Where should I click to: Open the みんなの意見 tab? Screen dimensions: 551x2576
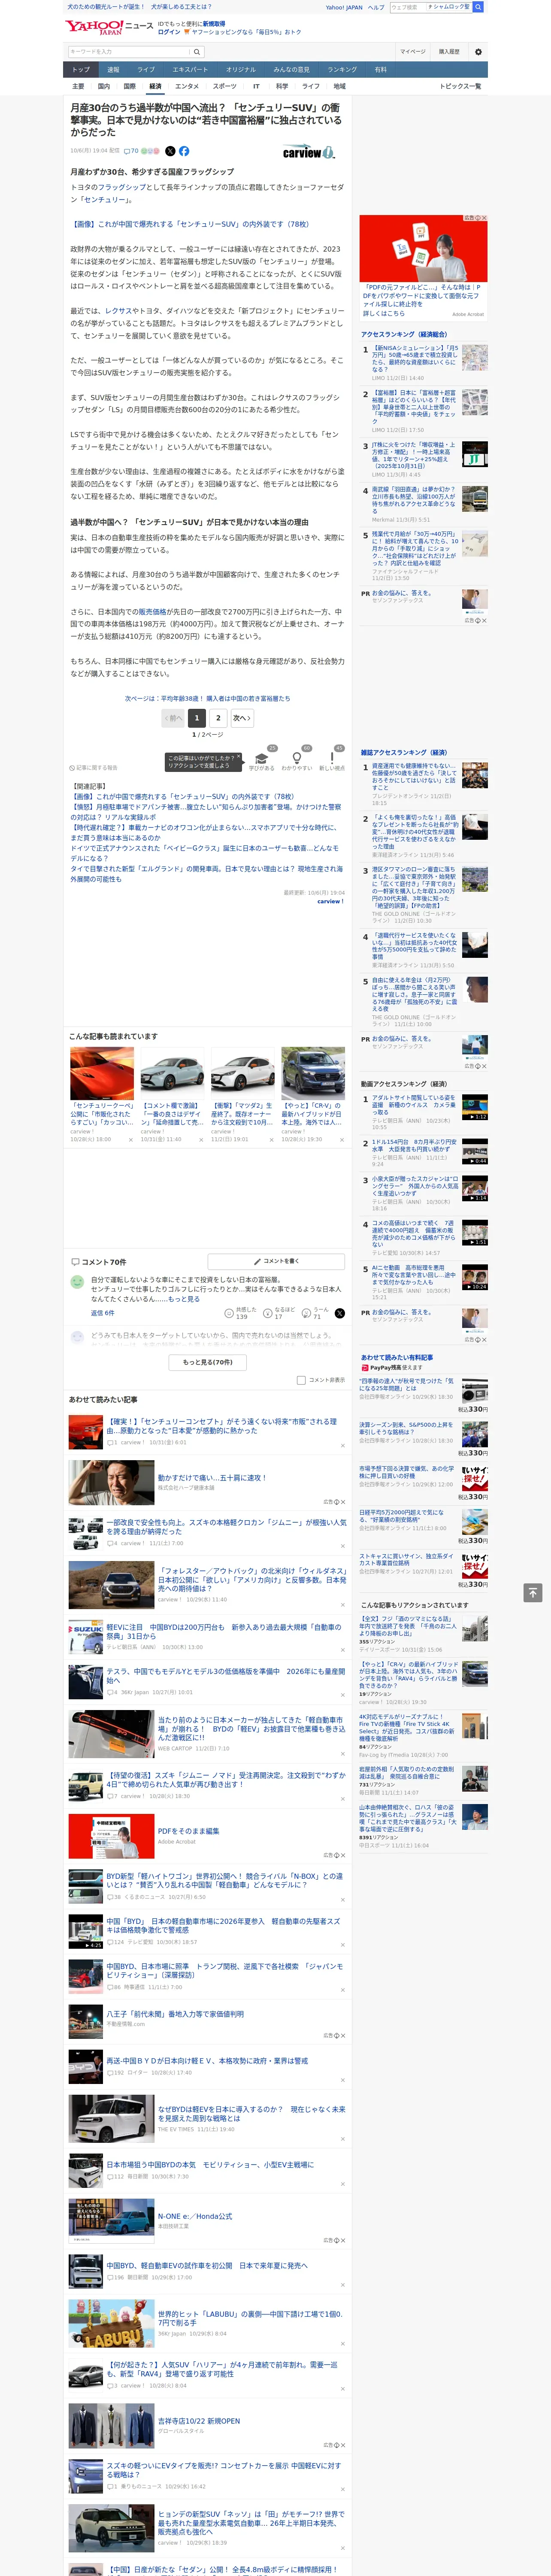(x=291, y=70)
